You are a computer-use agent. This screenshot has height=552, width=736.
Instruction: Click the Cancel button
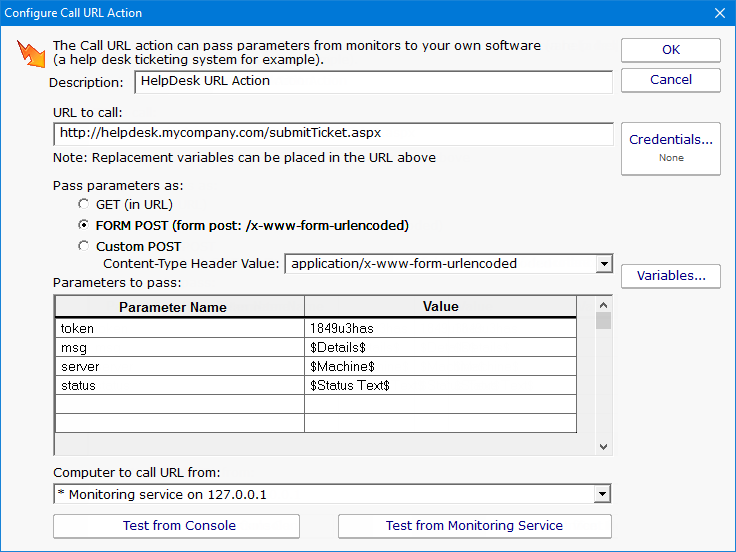670,80
